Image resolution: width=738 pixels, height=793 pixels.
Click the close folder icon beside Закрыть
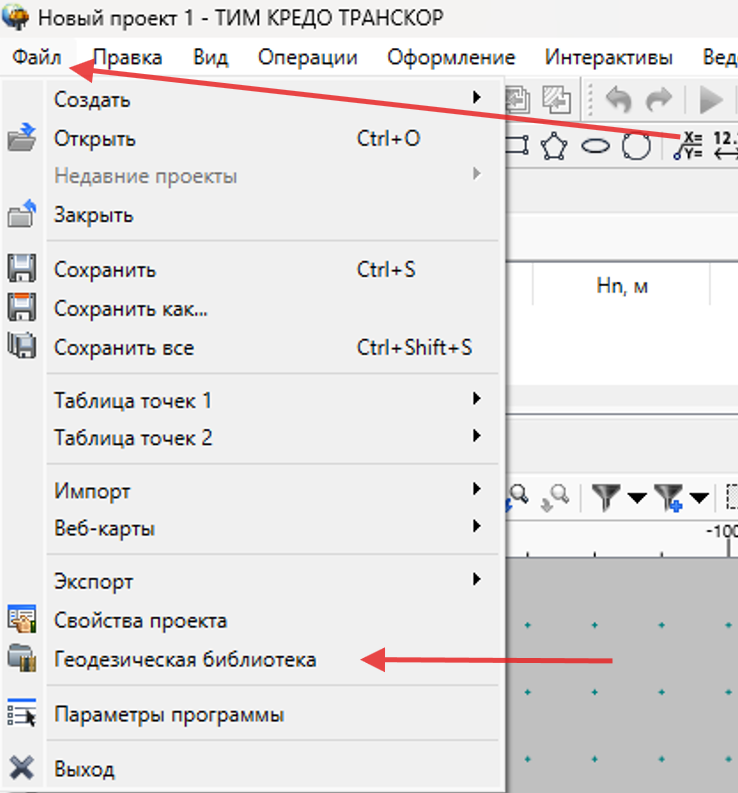[x=22, y=214]
